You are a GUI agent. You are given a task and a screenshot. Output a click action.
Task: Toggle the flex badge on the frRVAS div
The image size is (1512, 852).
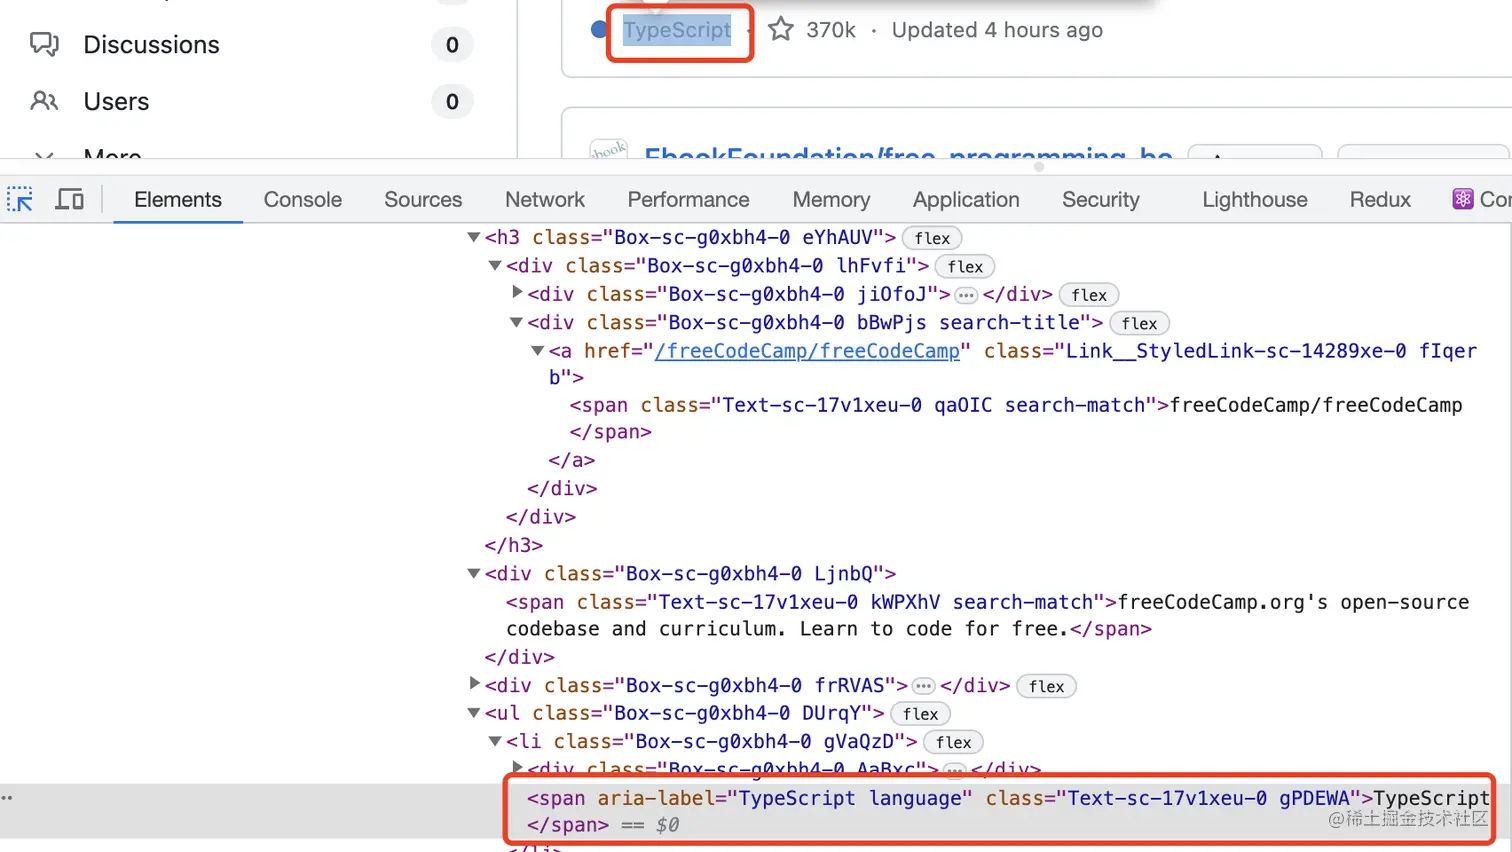pyautogui.click(x=1046, y=686)
